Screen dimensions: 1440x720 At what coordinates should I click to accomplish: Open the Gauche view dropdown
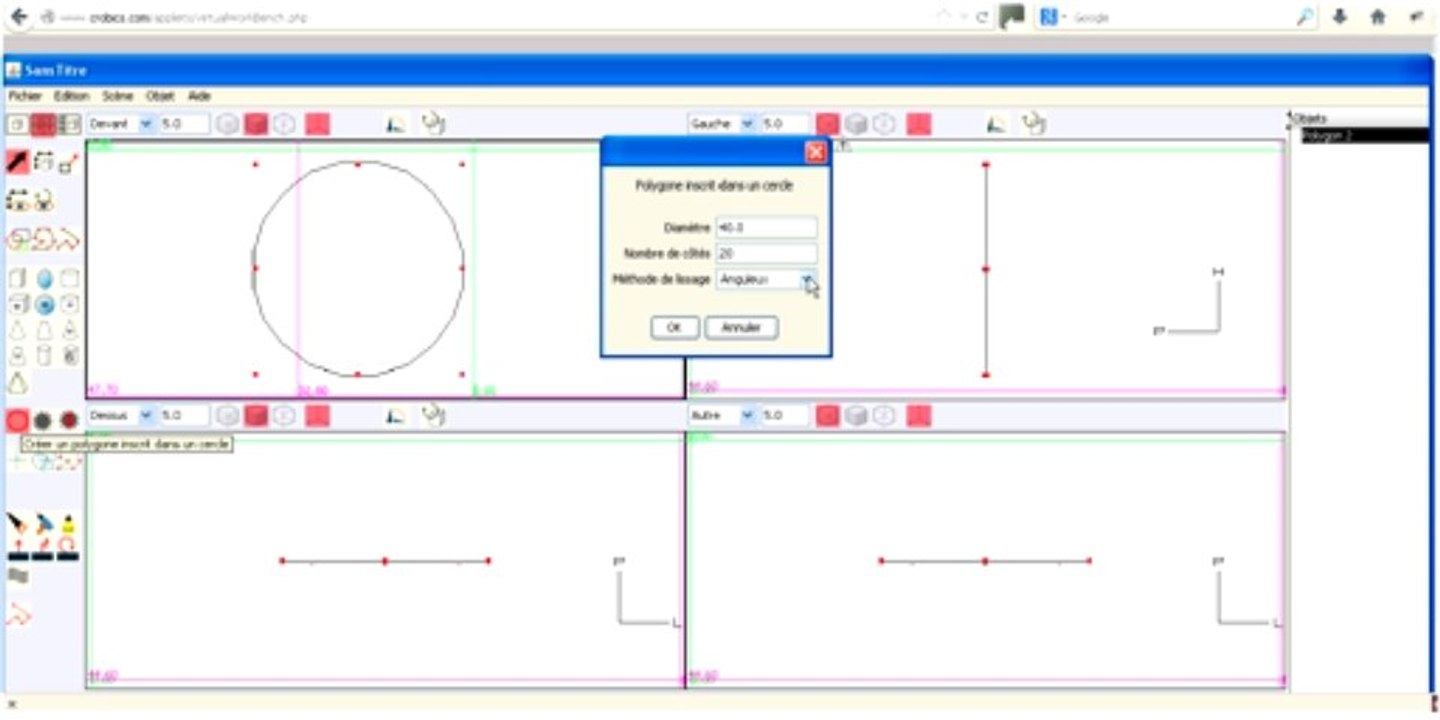point(746,124)
